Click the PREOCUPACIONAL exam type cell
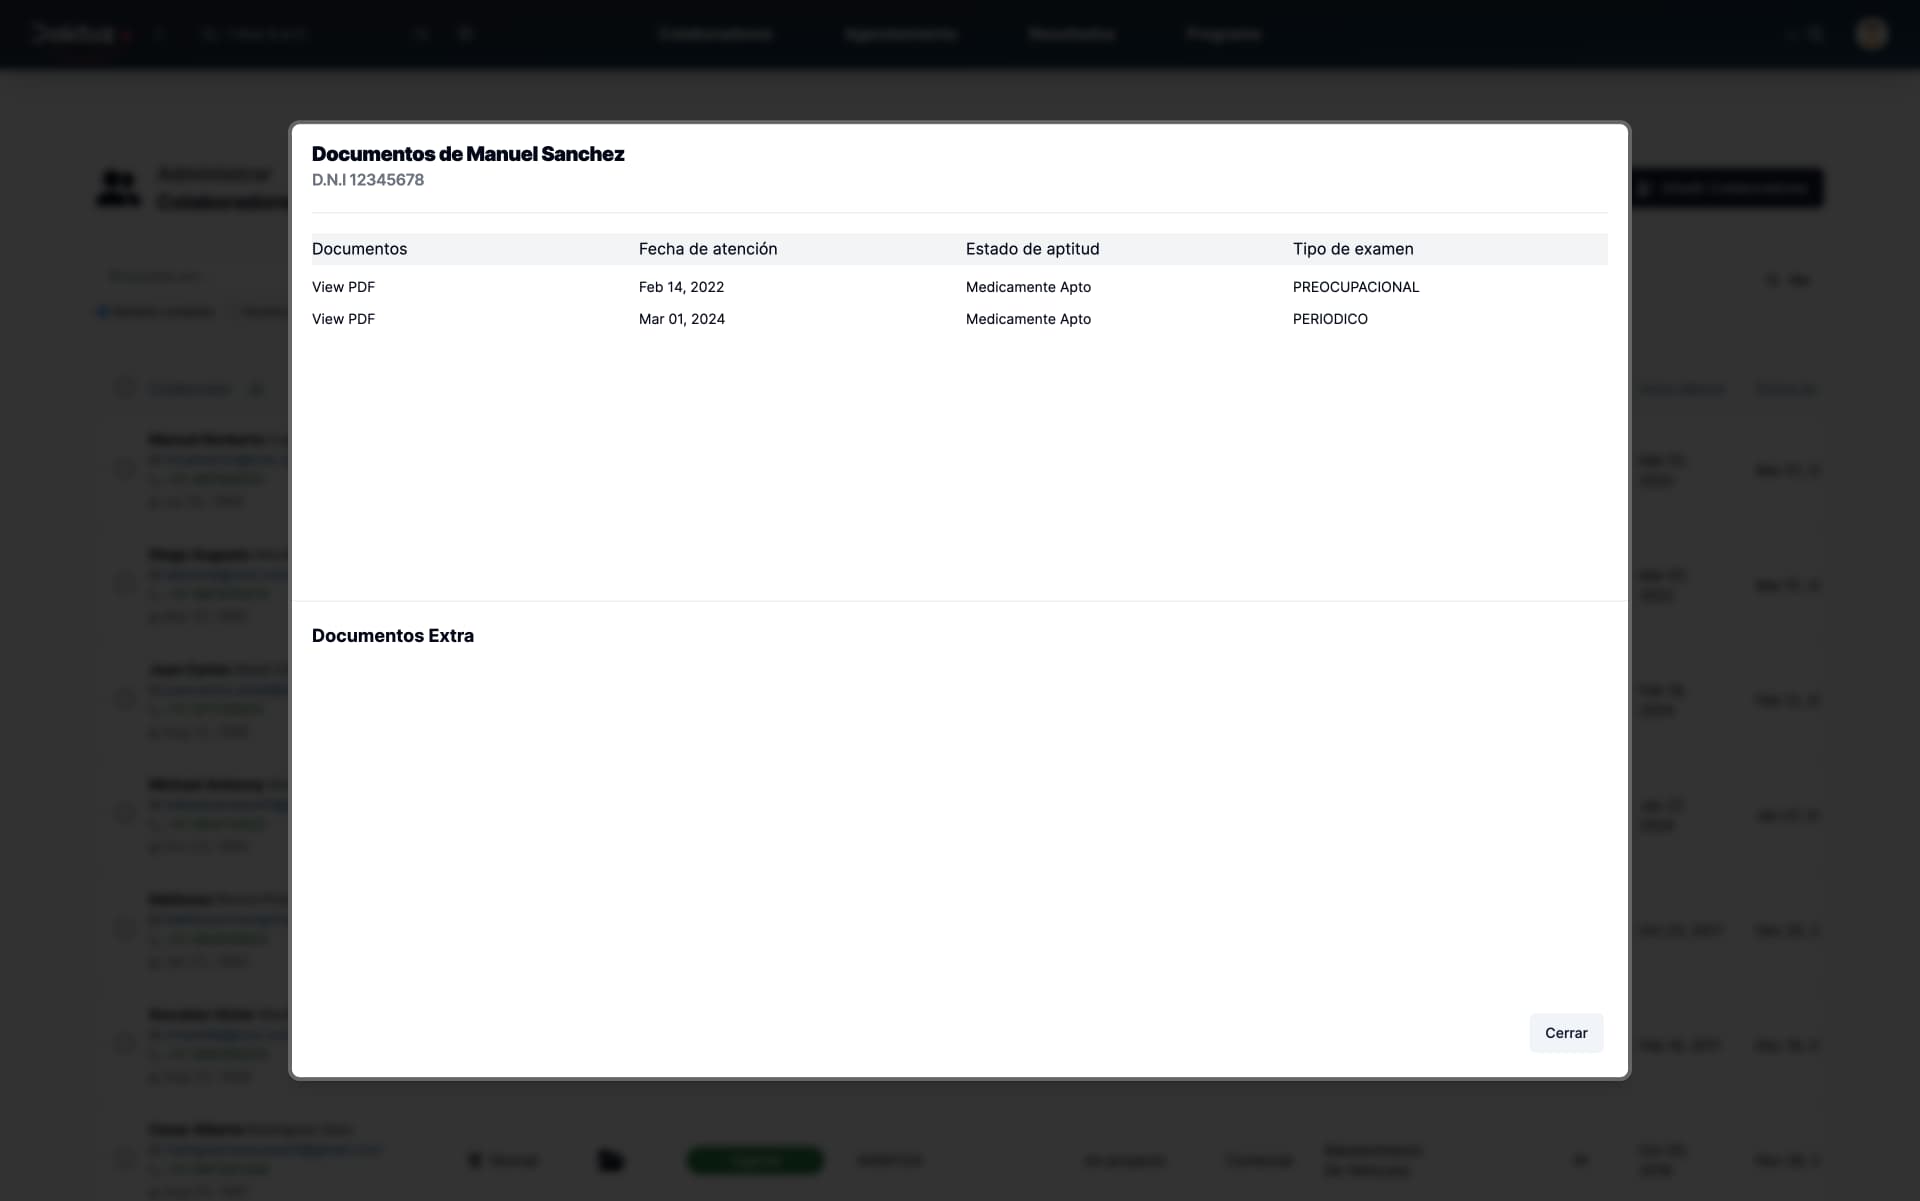 point(1355,287)
